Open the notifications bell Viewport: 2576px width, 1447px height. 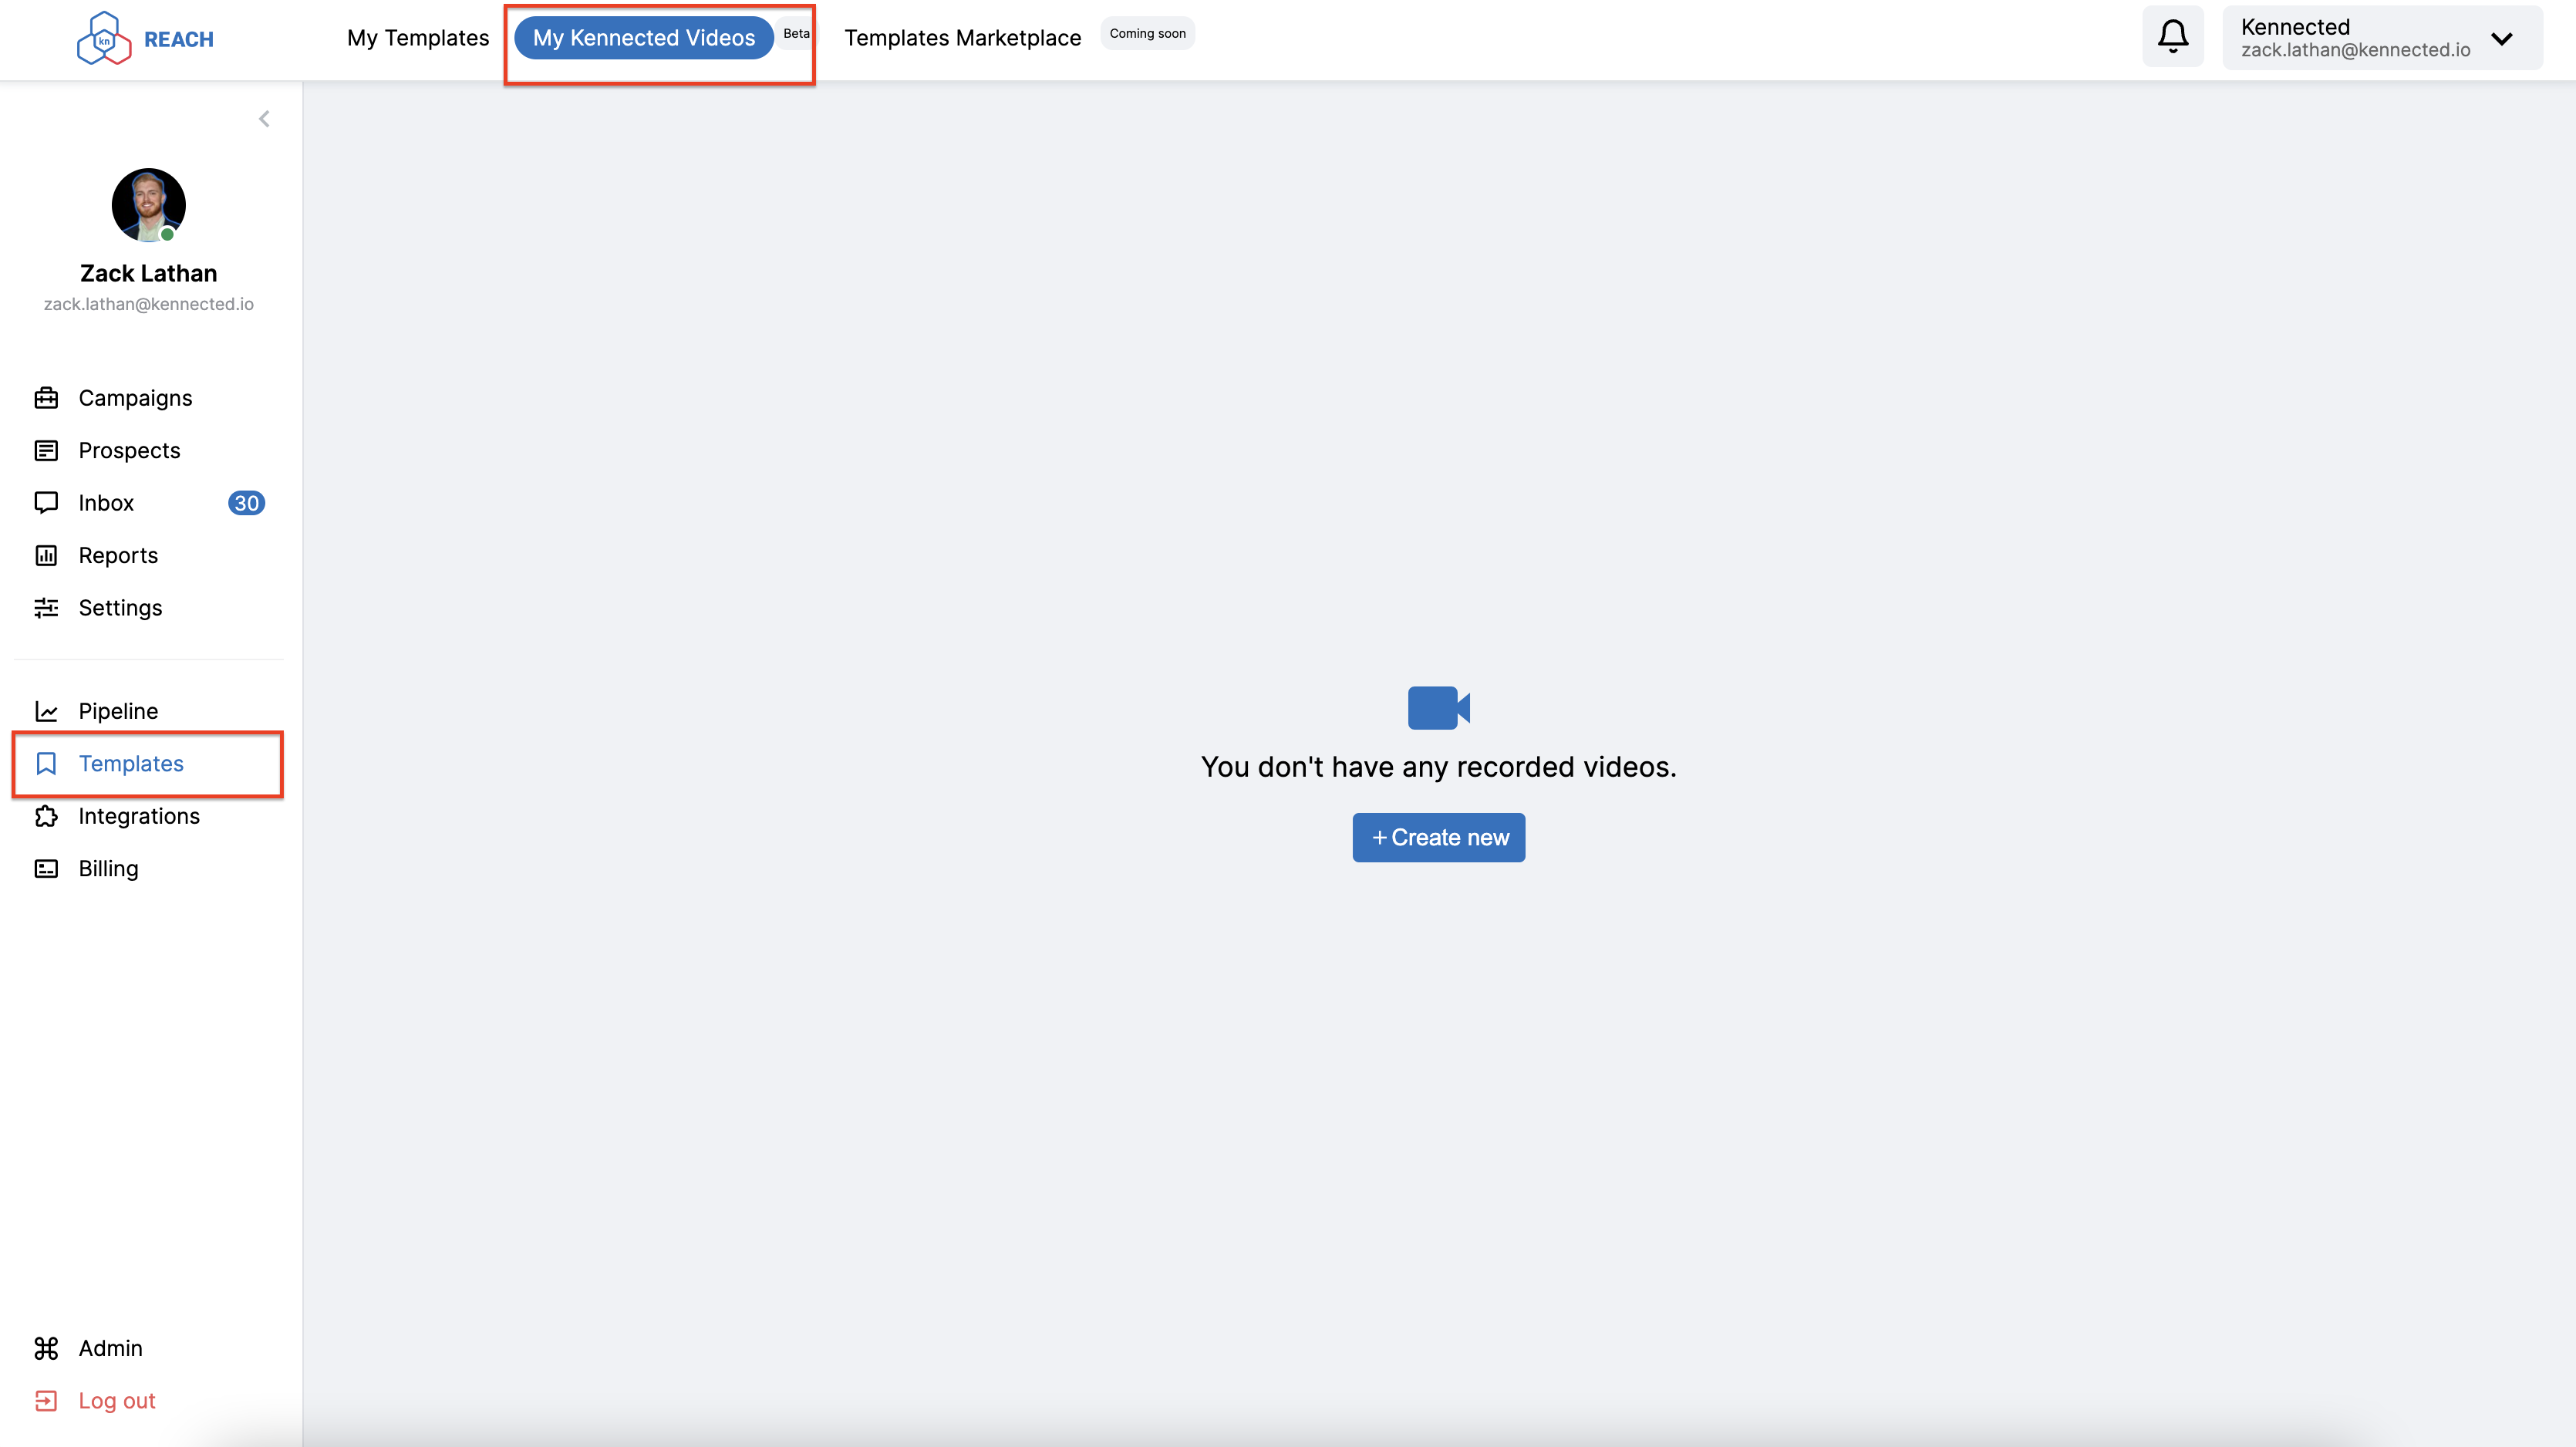point(2172,37)
